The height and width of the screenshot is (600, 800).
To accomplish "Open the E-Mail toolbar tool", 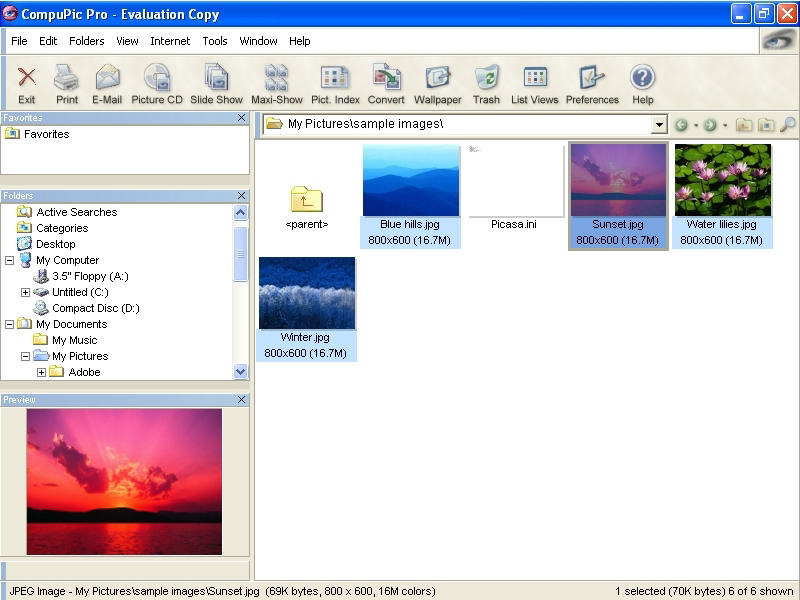I will tap(107, 85).
